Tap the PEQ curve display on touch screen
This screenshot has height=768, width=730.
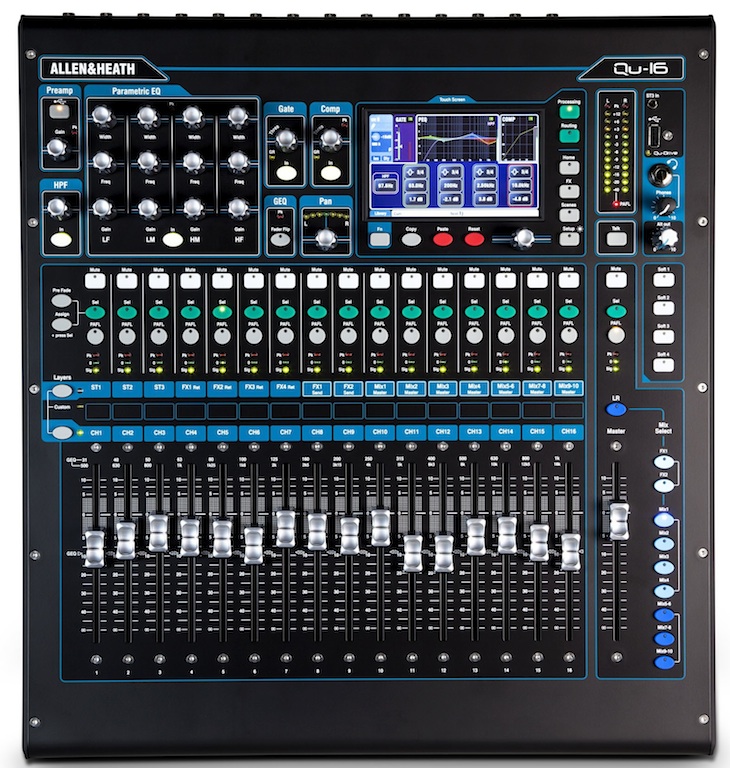pos(457,139)
